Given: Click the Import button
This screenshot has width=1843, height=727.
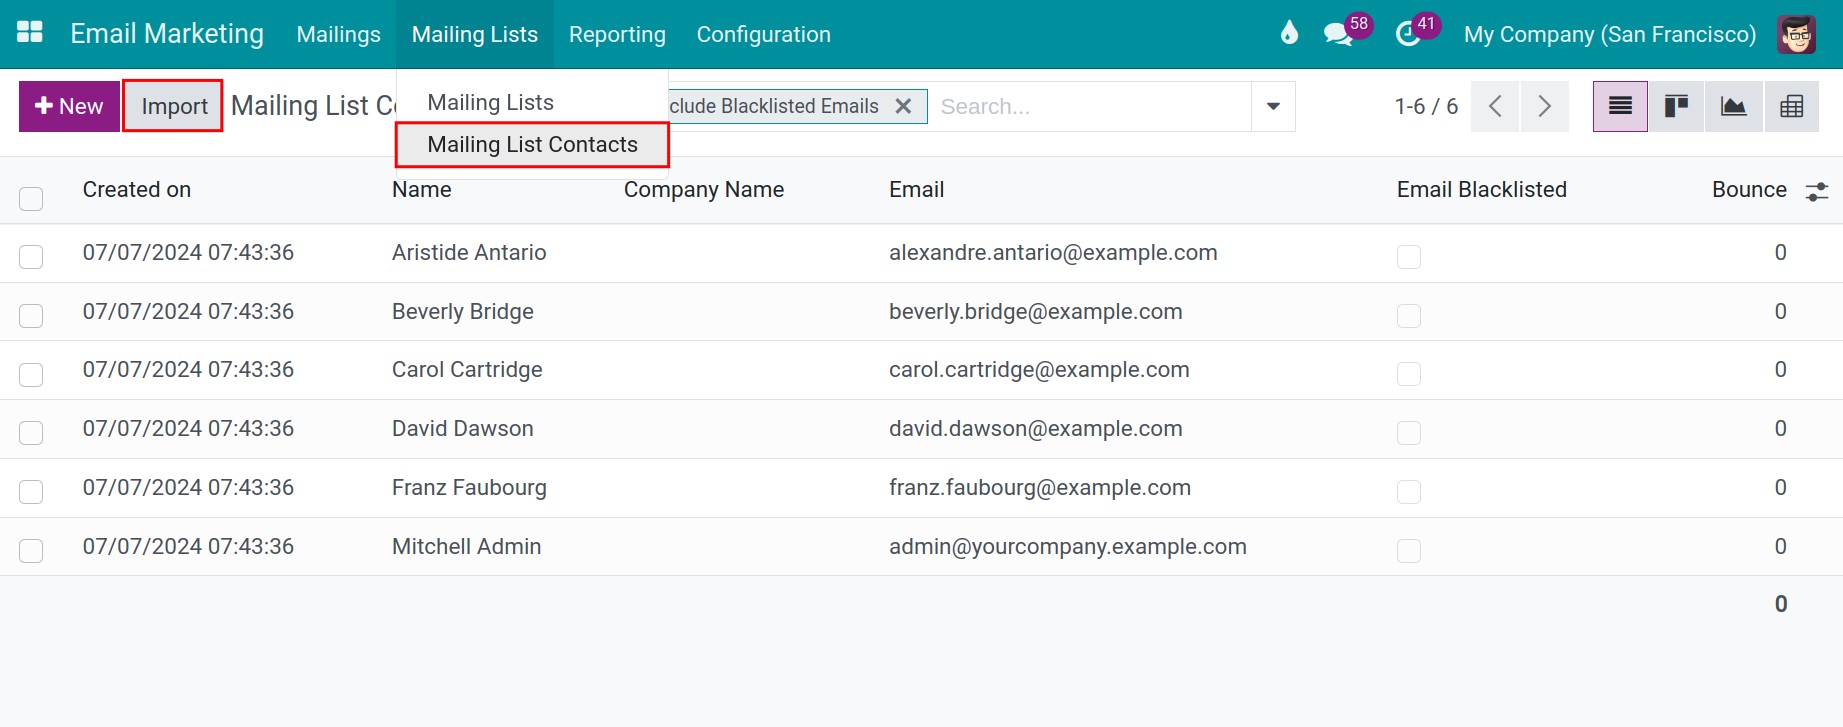Looking at the screenshot, I should pos(174,106).
